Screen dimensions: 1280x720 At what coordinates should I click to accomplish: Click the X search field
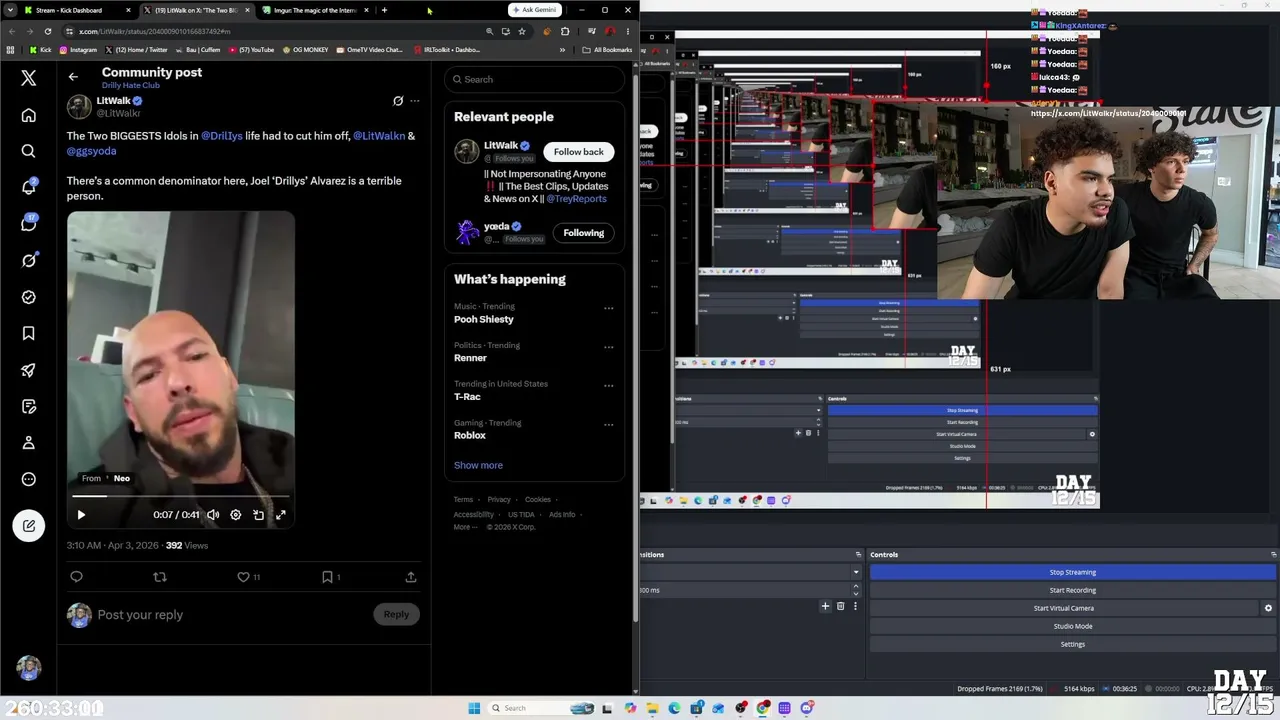[535, 79]
